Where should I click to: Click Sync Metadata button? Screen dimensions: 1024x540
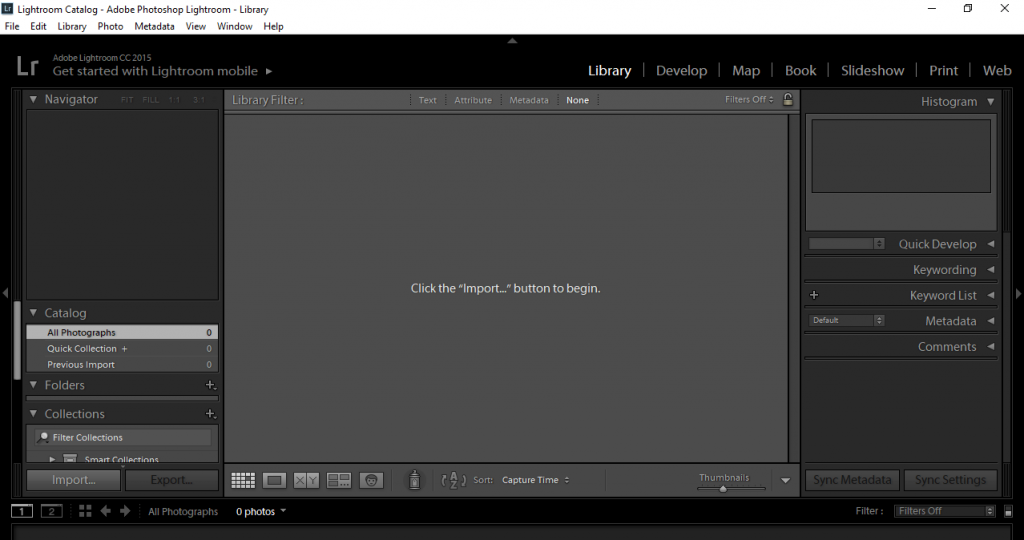pyautogui.click(x=852, y=480)
